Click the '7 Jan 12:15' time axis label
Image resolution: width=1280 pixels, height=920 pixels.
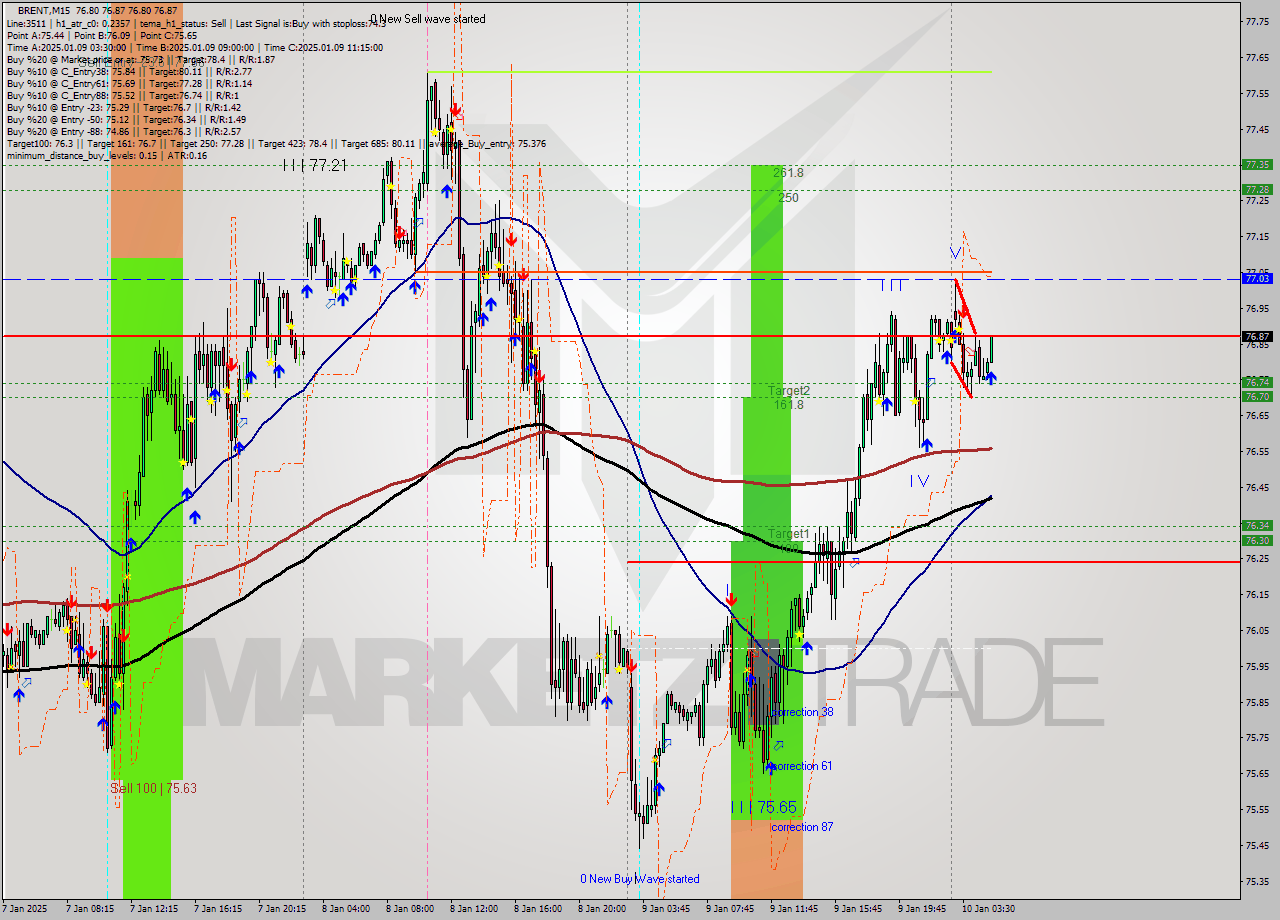pyautogui.click(x=154, y=909)
